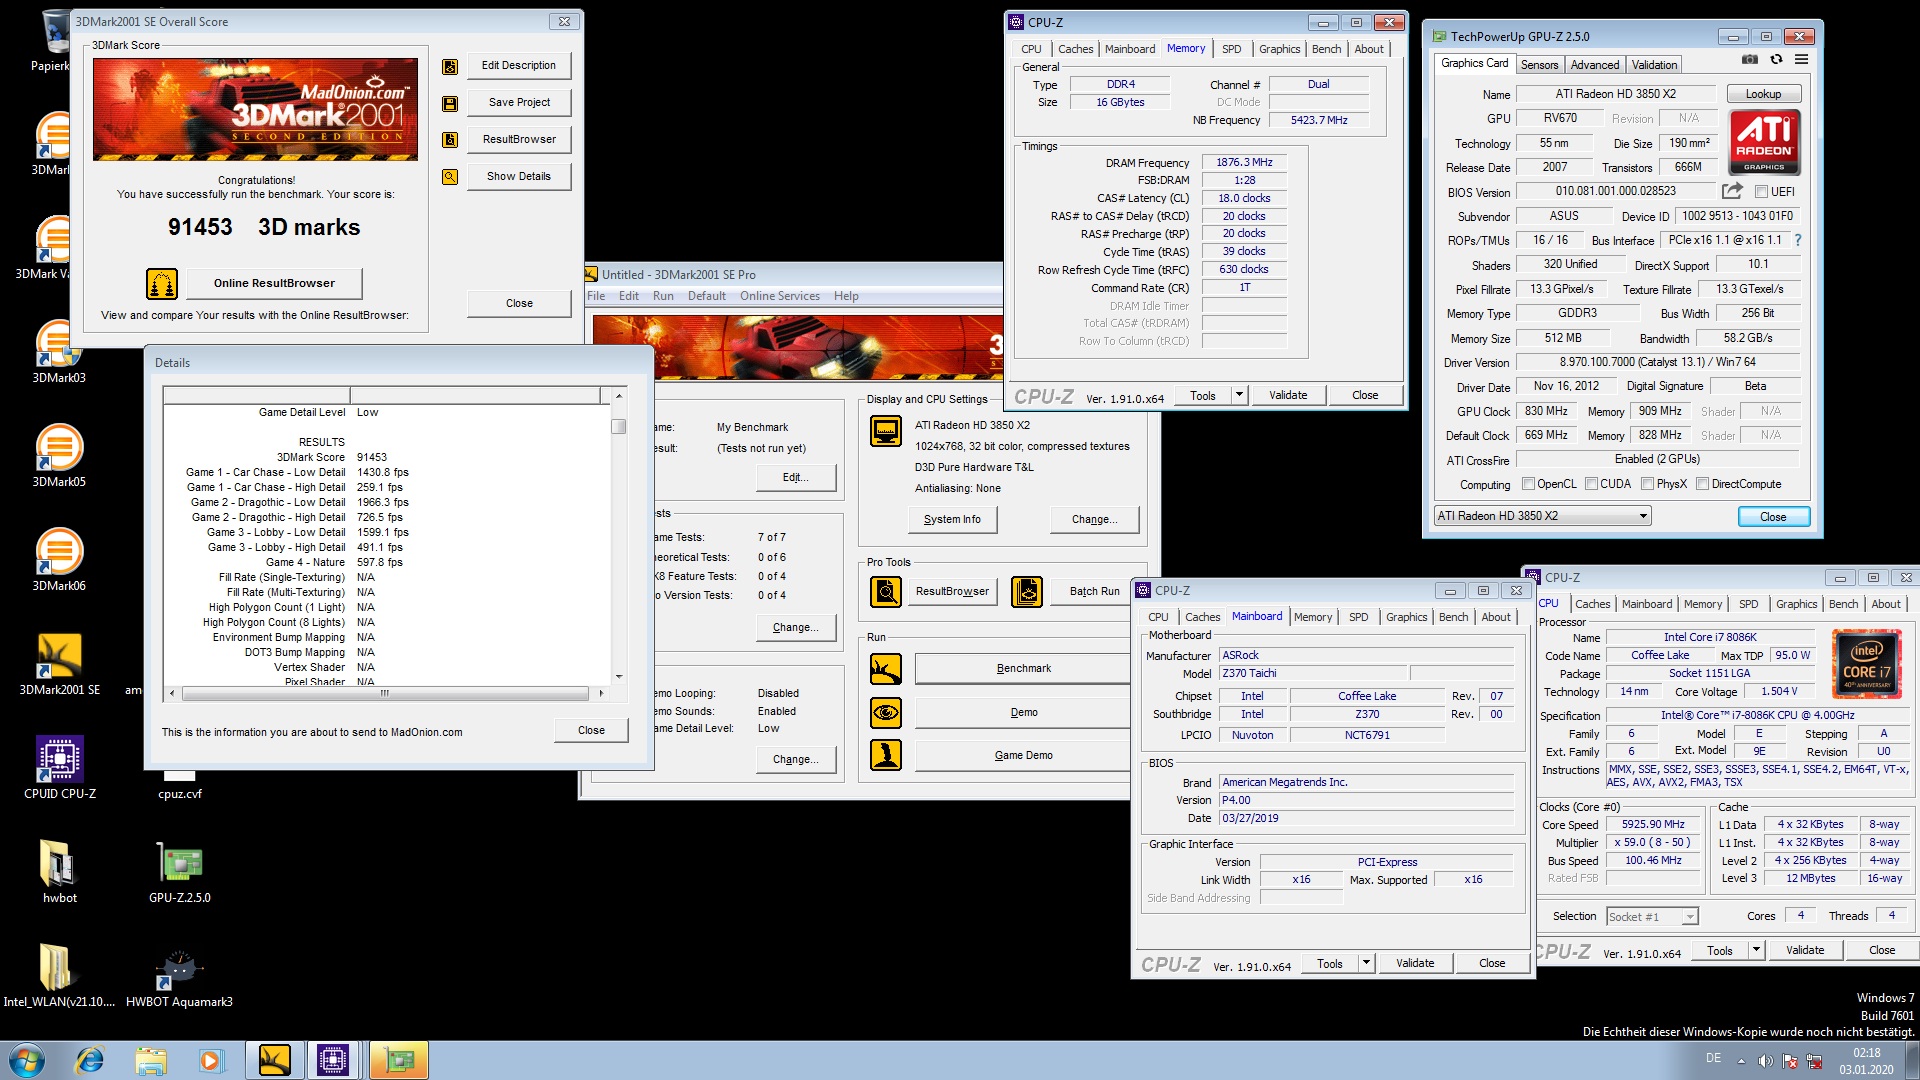Click the Show Details button
This screenshot has height=1080, width=1920.
pyautogui.click(x=518, y=176)
